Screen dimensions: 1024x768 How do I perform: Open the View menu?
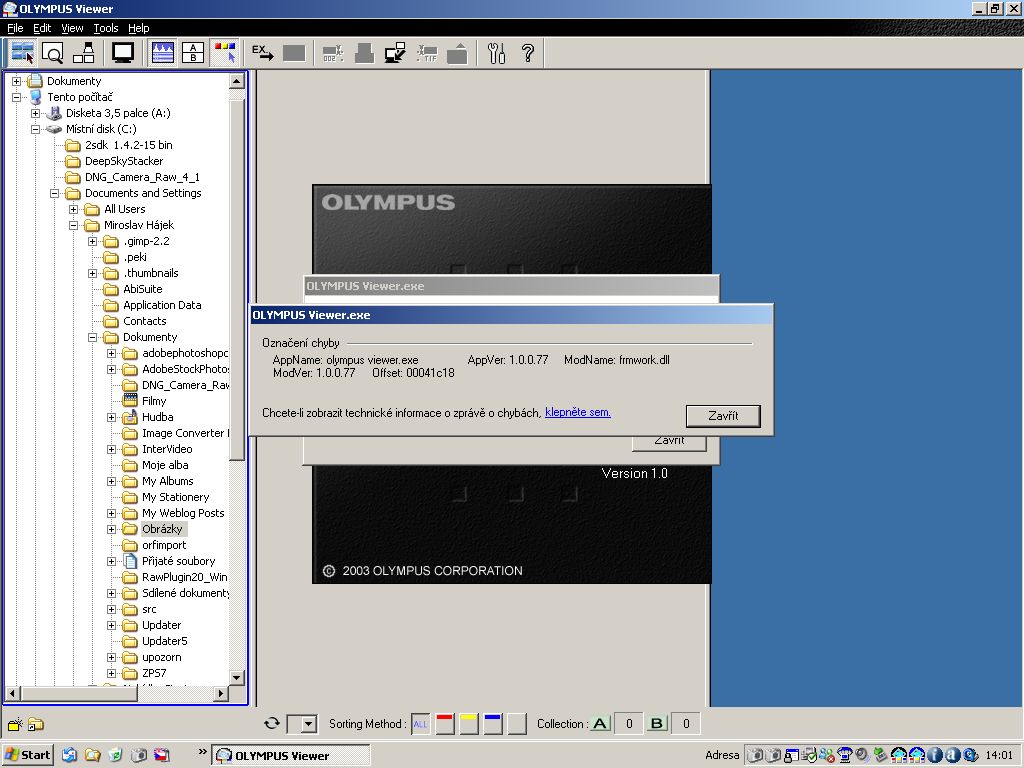(72, 28)
